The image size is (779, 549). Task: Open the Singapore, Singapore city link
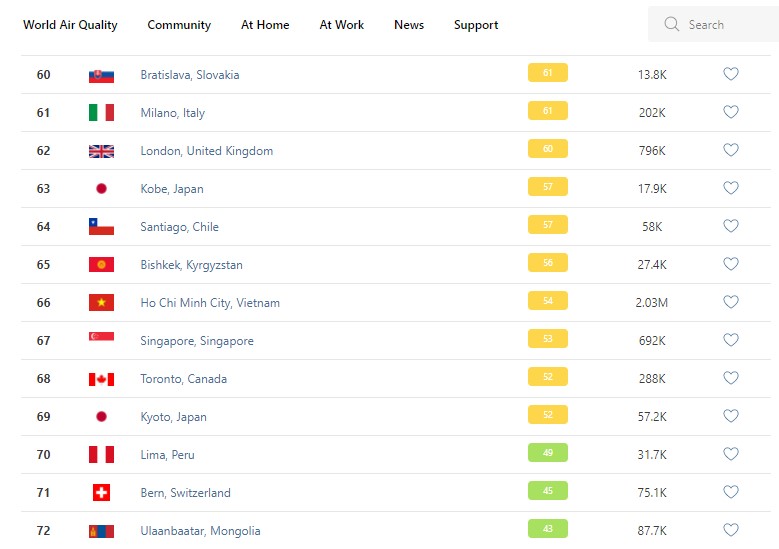pos(197,341)
